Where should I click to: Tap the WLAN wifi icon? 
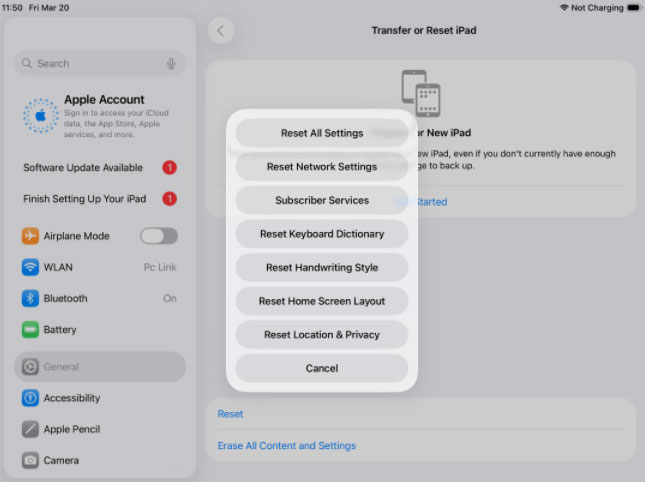(30, 267)
